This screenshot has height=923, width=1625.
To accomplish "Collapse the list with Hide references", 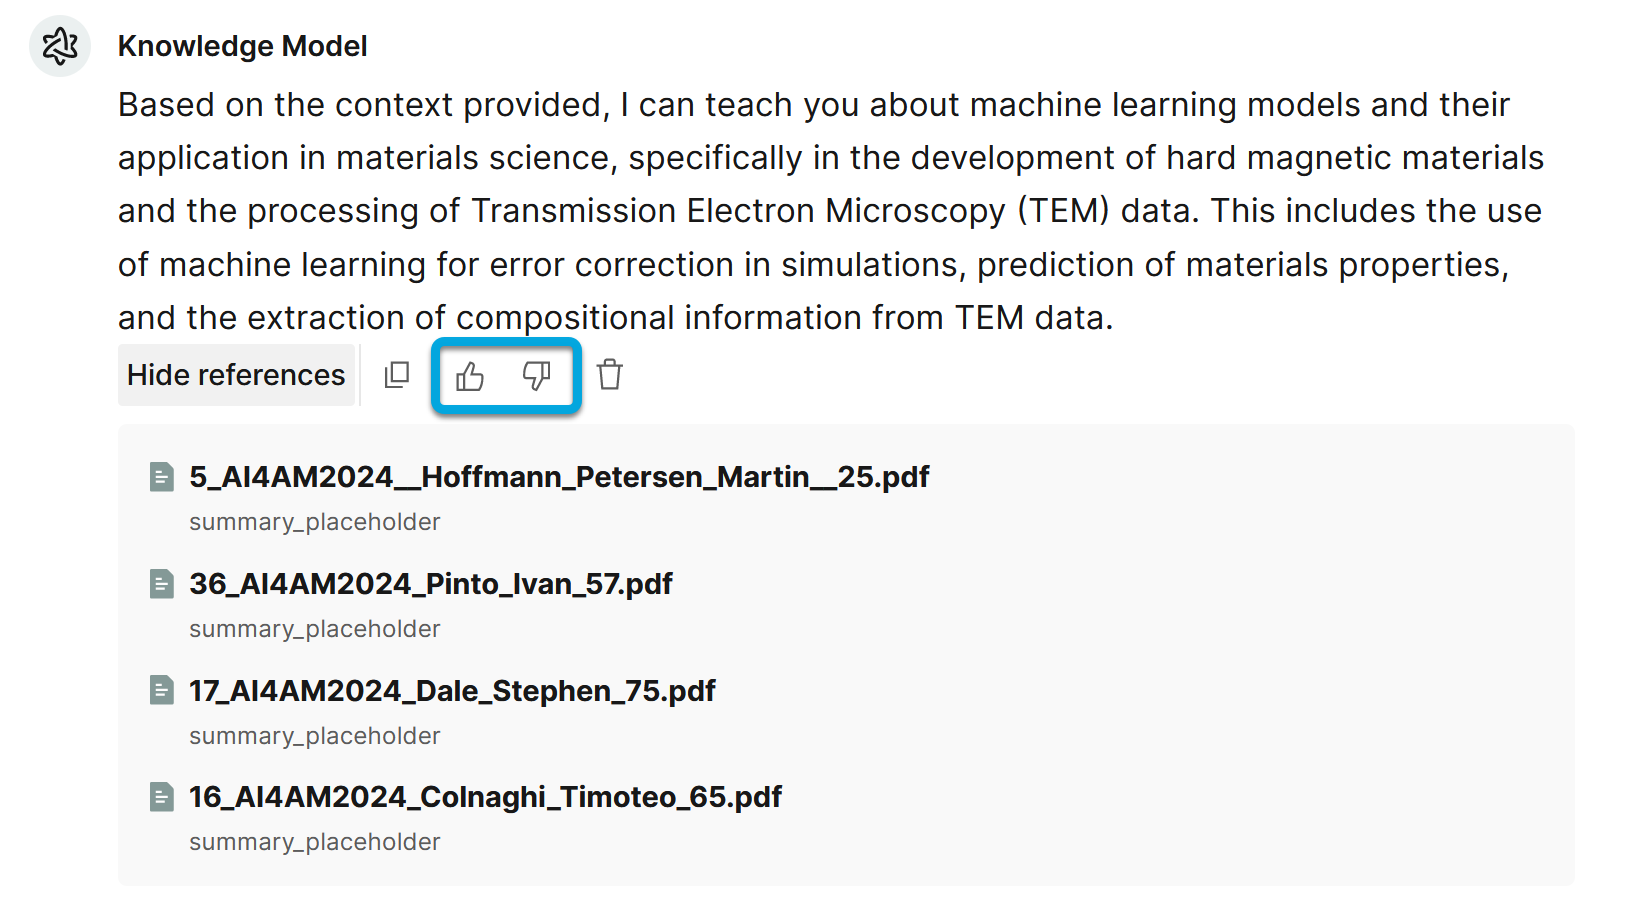I will click(x=236, y=375).
